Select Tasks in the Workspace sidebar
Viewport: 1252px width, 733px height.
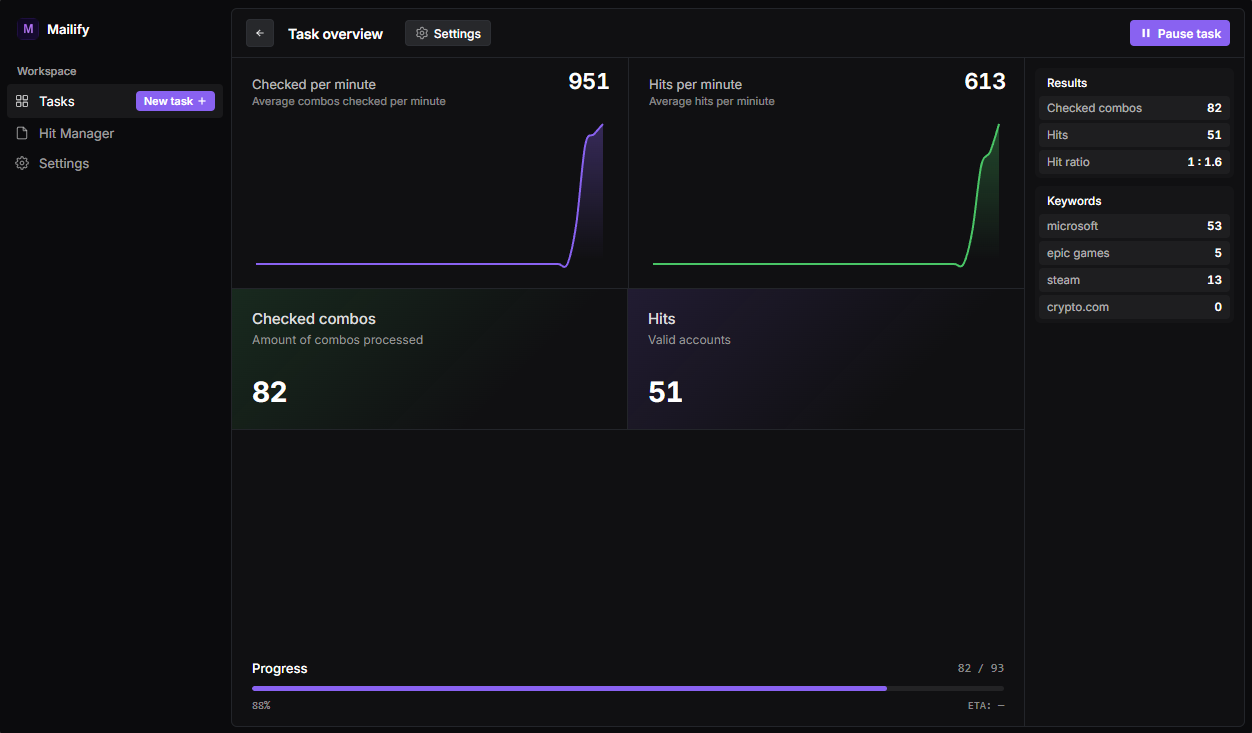pos(57,101)
